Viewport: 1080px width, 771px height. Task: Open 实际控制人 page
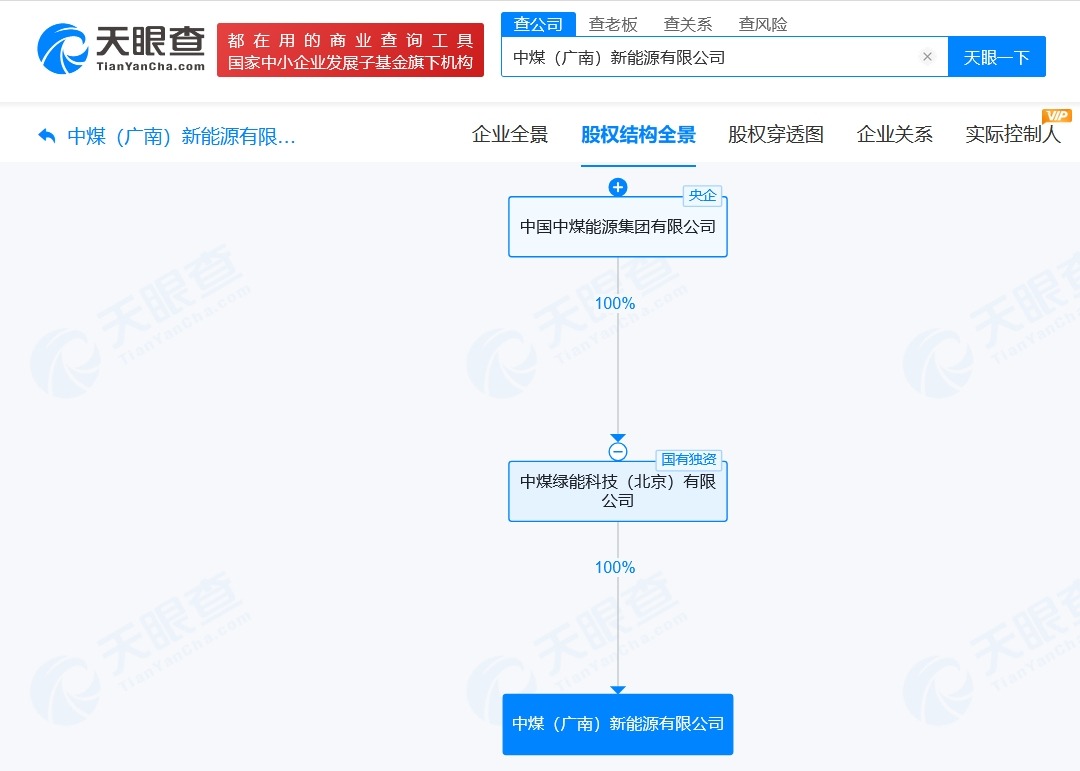pyautogui.click(x=1013, y=134)
